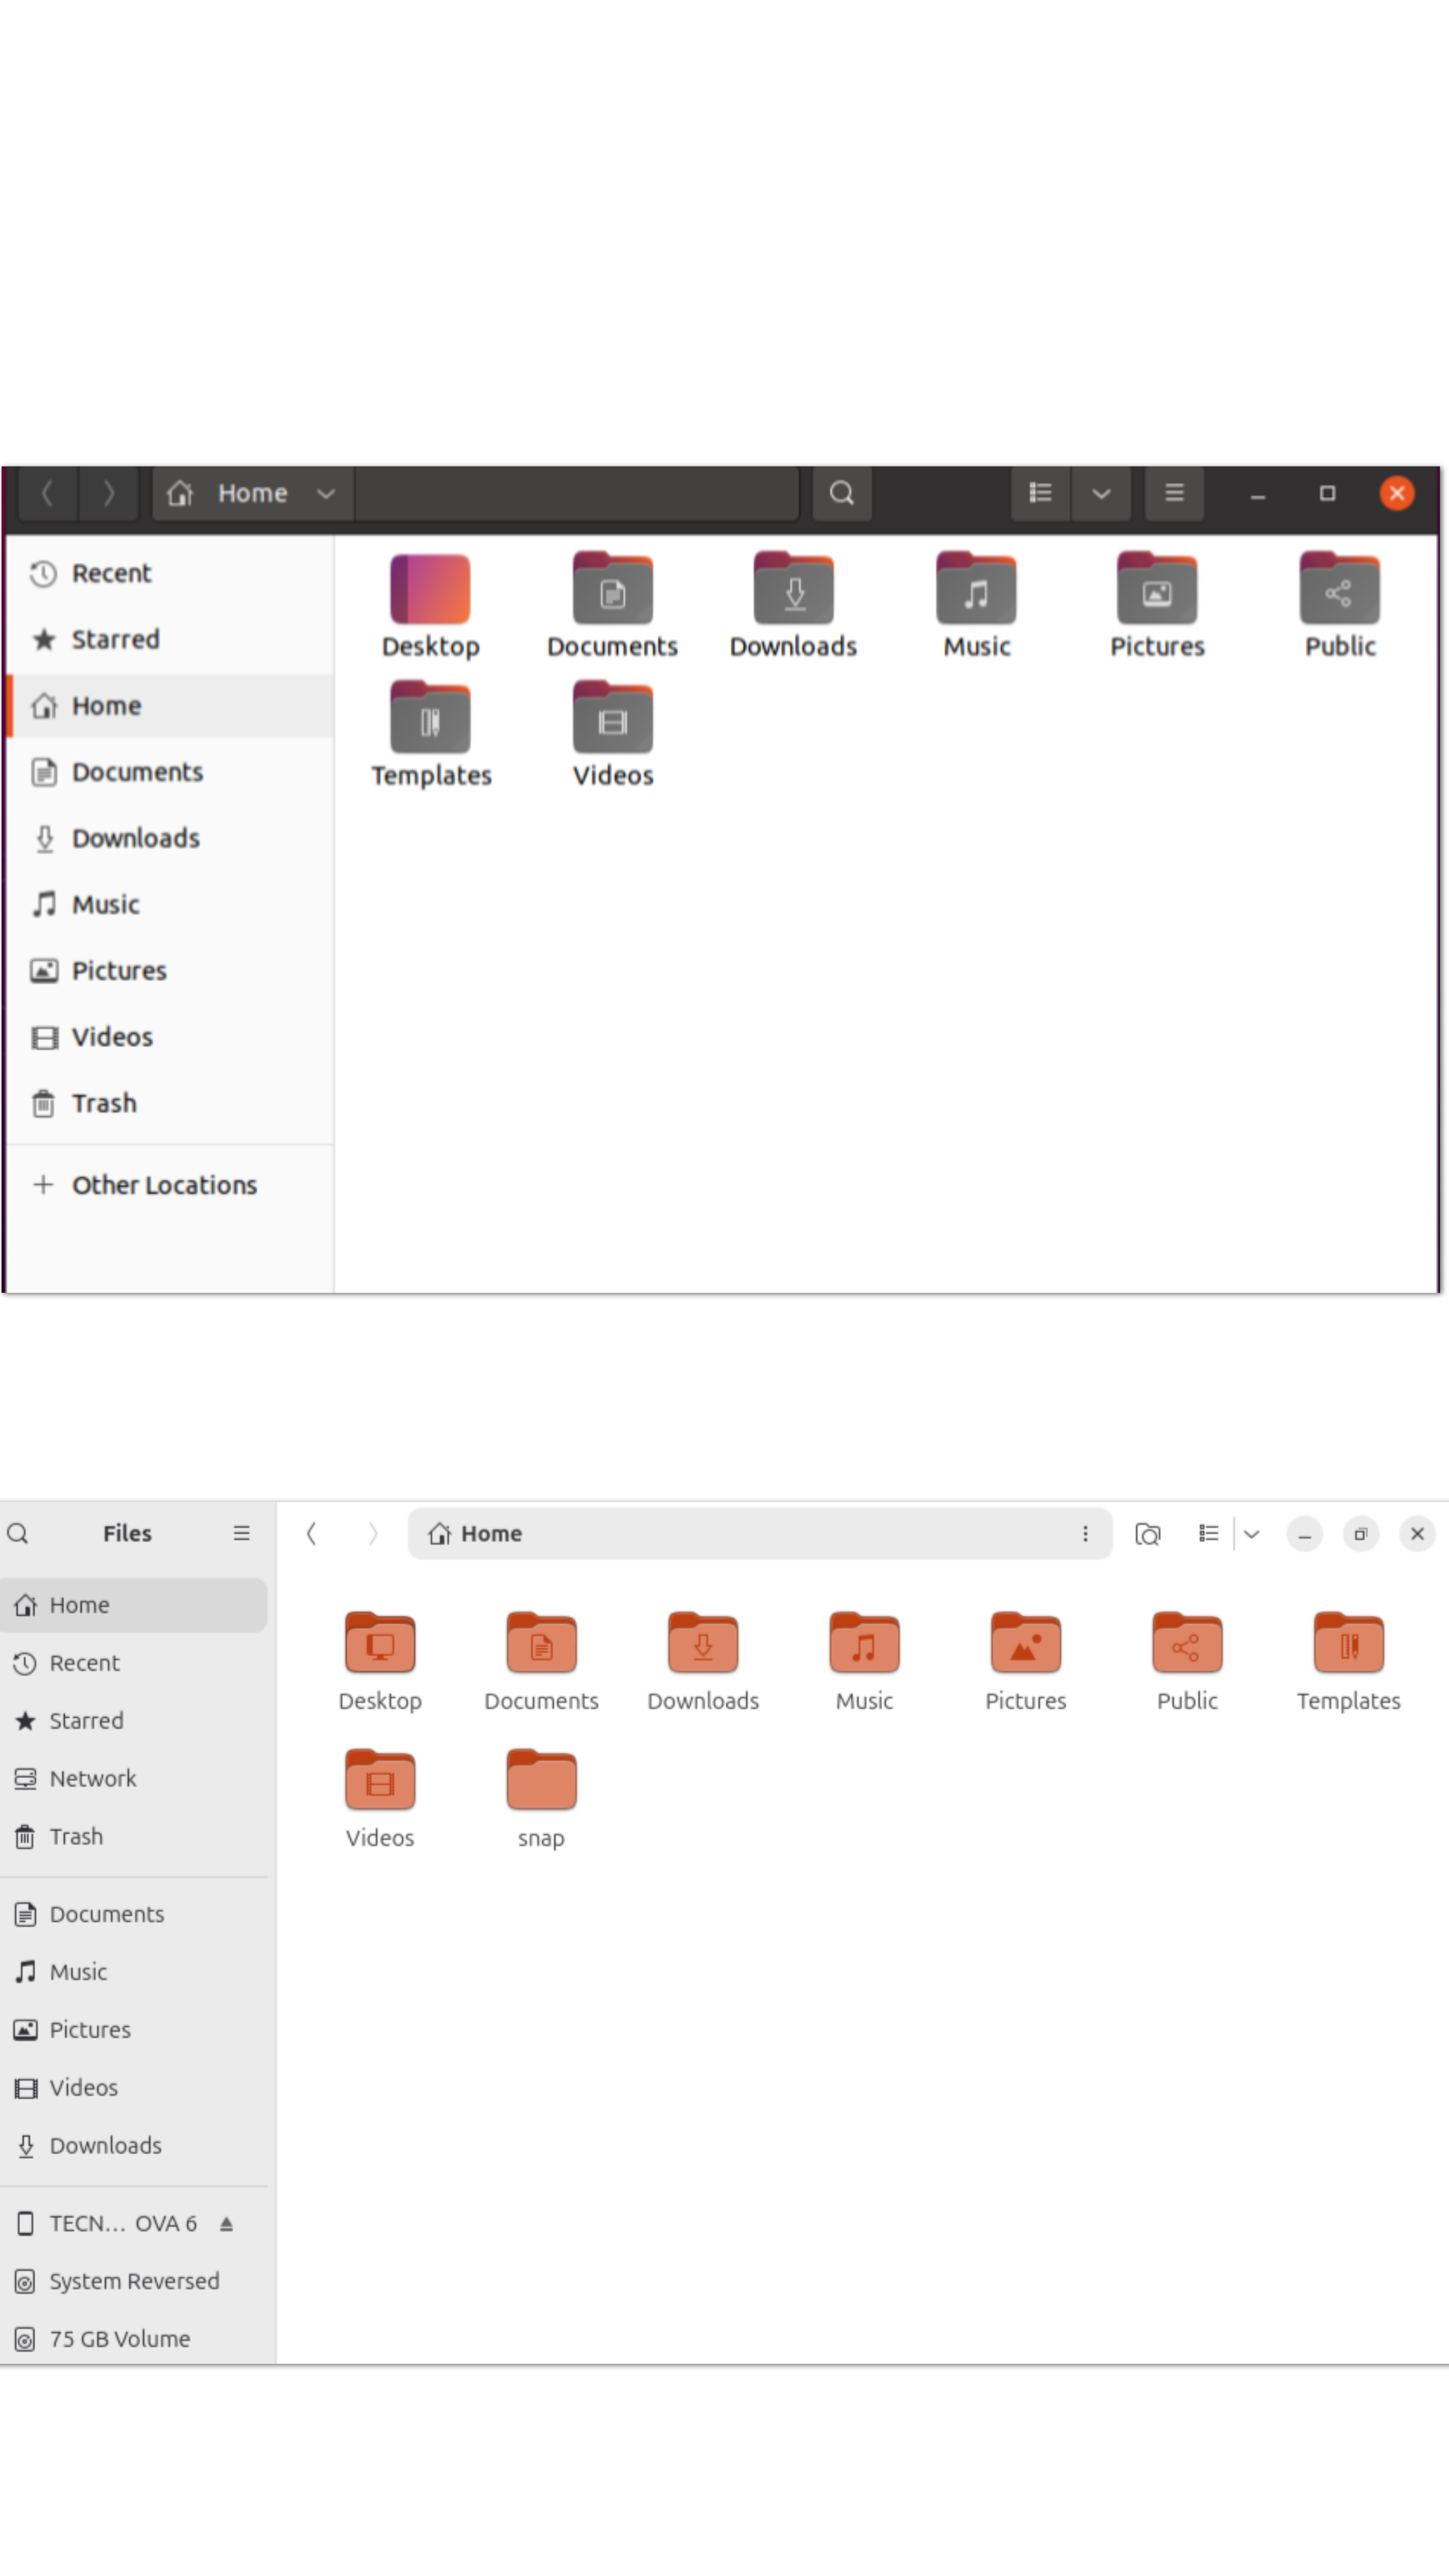
Task: Open three-dot menu in Home pathbar
Action: pyautogui.click(x=1085, y=1533)
